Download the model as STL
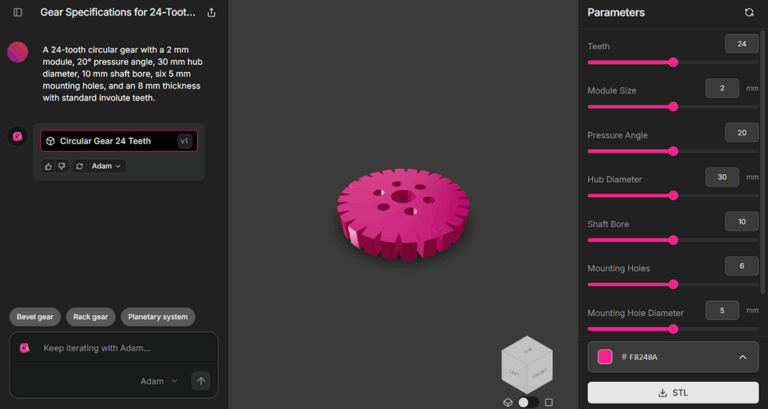 pyautogui.click(x=673, y=392)
